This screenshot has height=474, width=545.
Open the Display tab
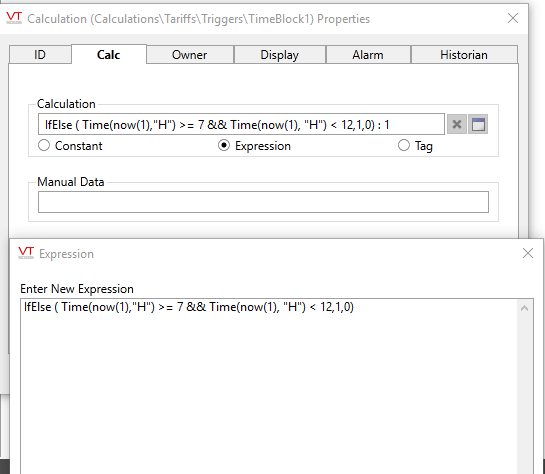[x=280, y=55]
